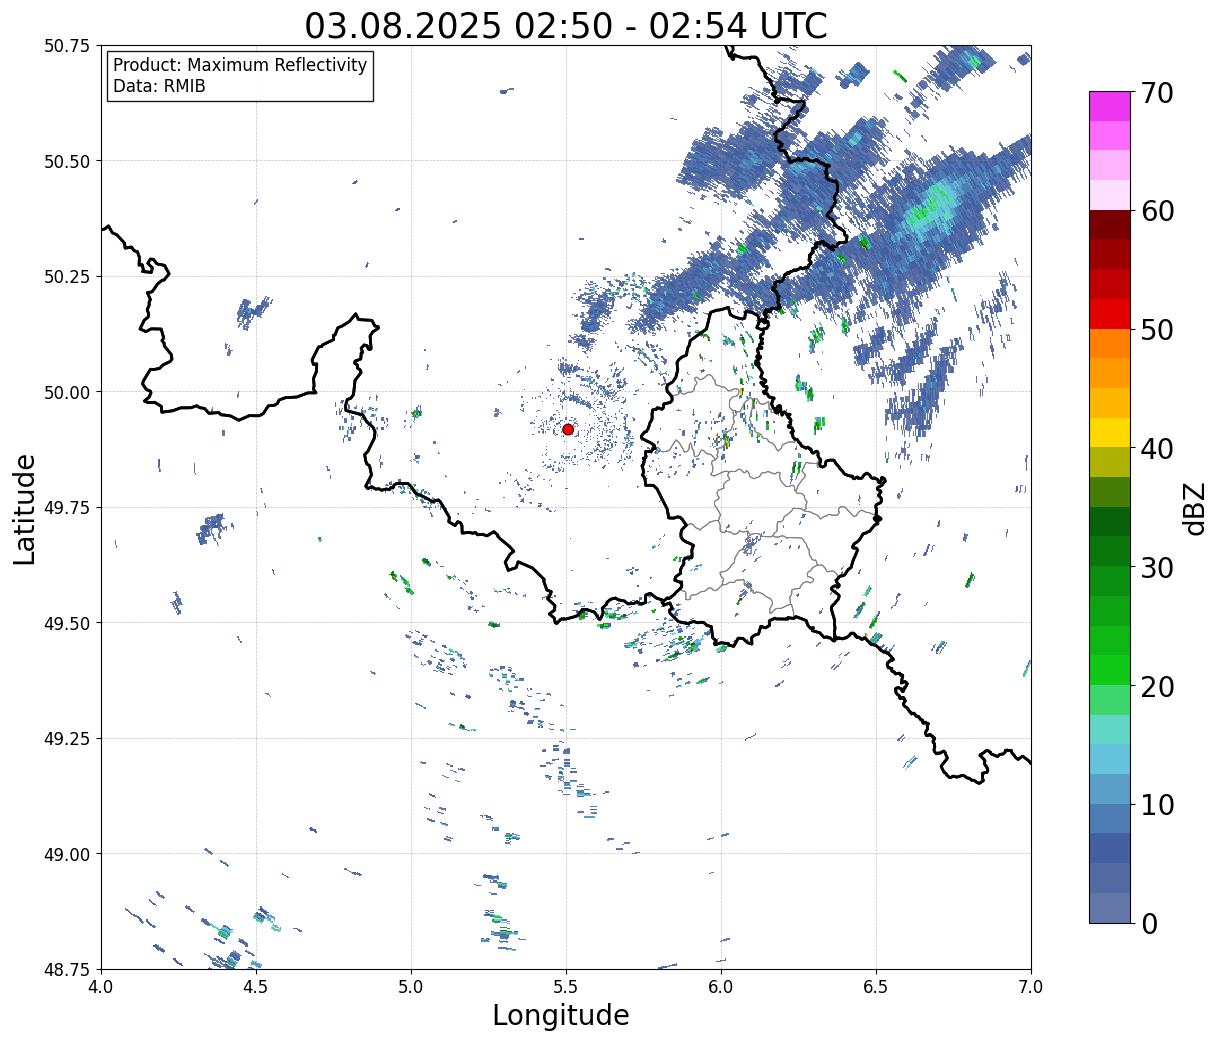
Task: Click the y-axis tick label 49.00
Action: 67,854
